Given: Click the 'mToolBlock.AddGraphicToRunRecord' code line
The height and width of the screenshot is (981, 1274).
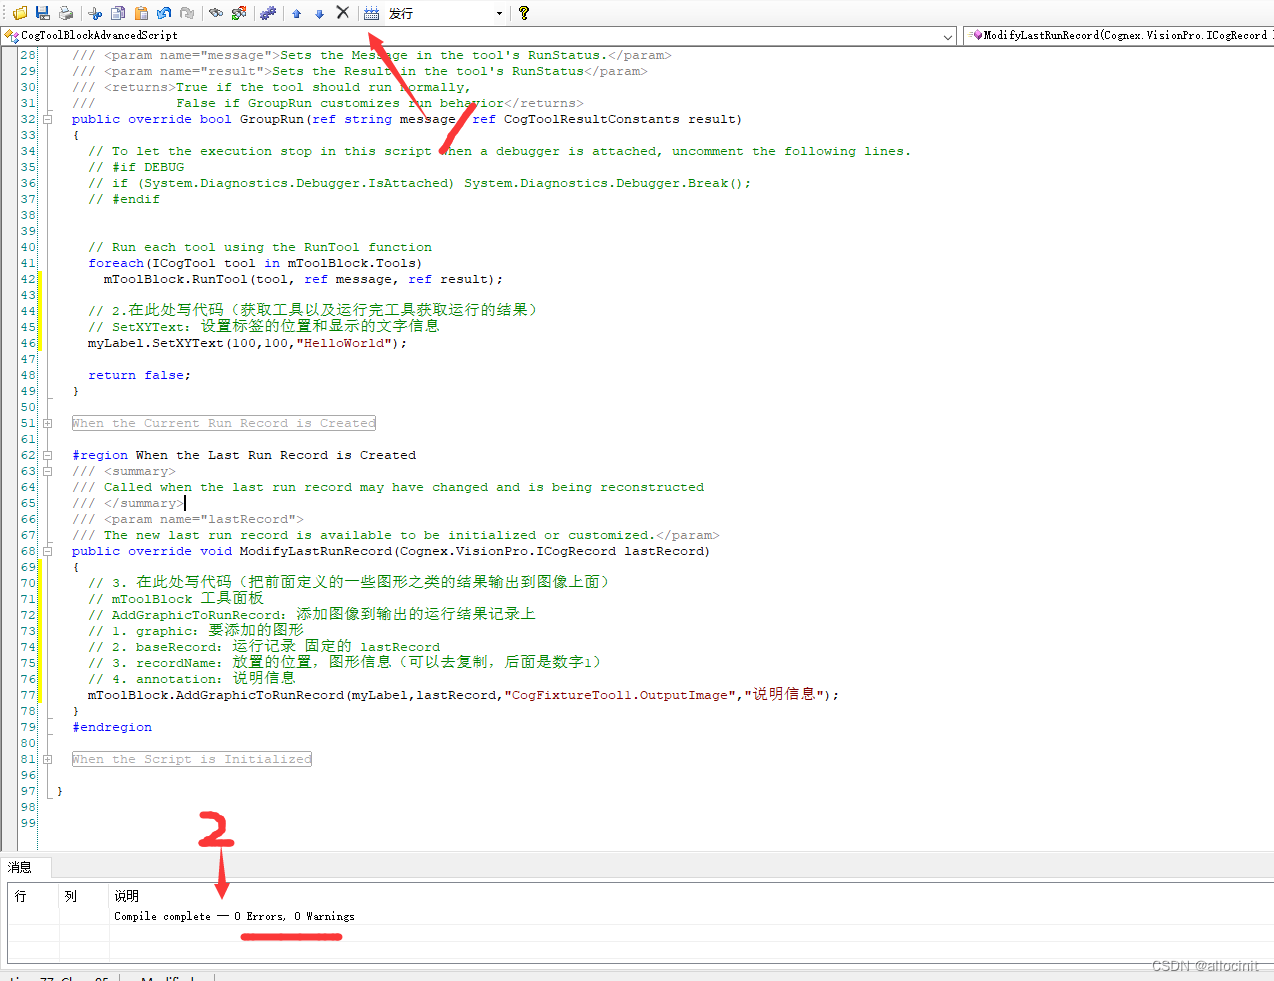Looking at the screenshot, I should click(x=463, y=695).
